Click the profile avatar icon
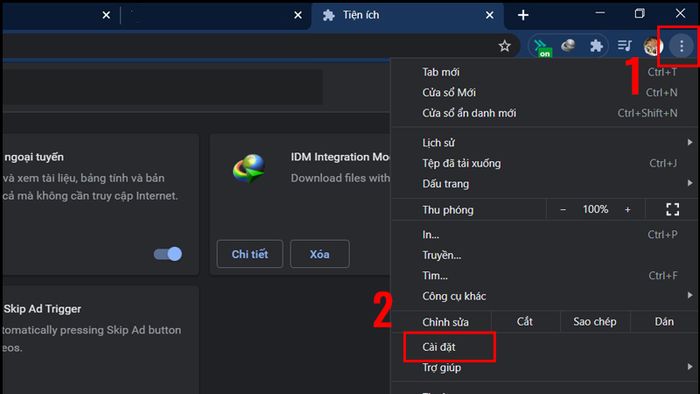Image resolution: width=700 pixels, height=394 pixels. coord(652,46)
